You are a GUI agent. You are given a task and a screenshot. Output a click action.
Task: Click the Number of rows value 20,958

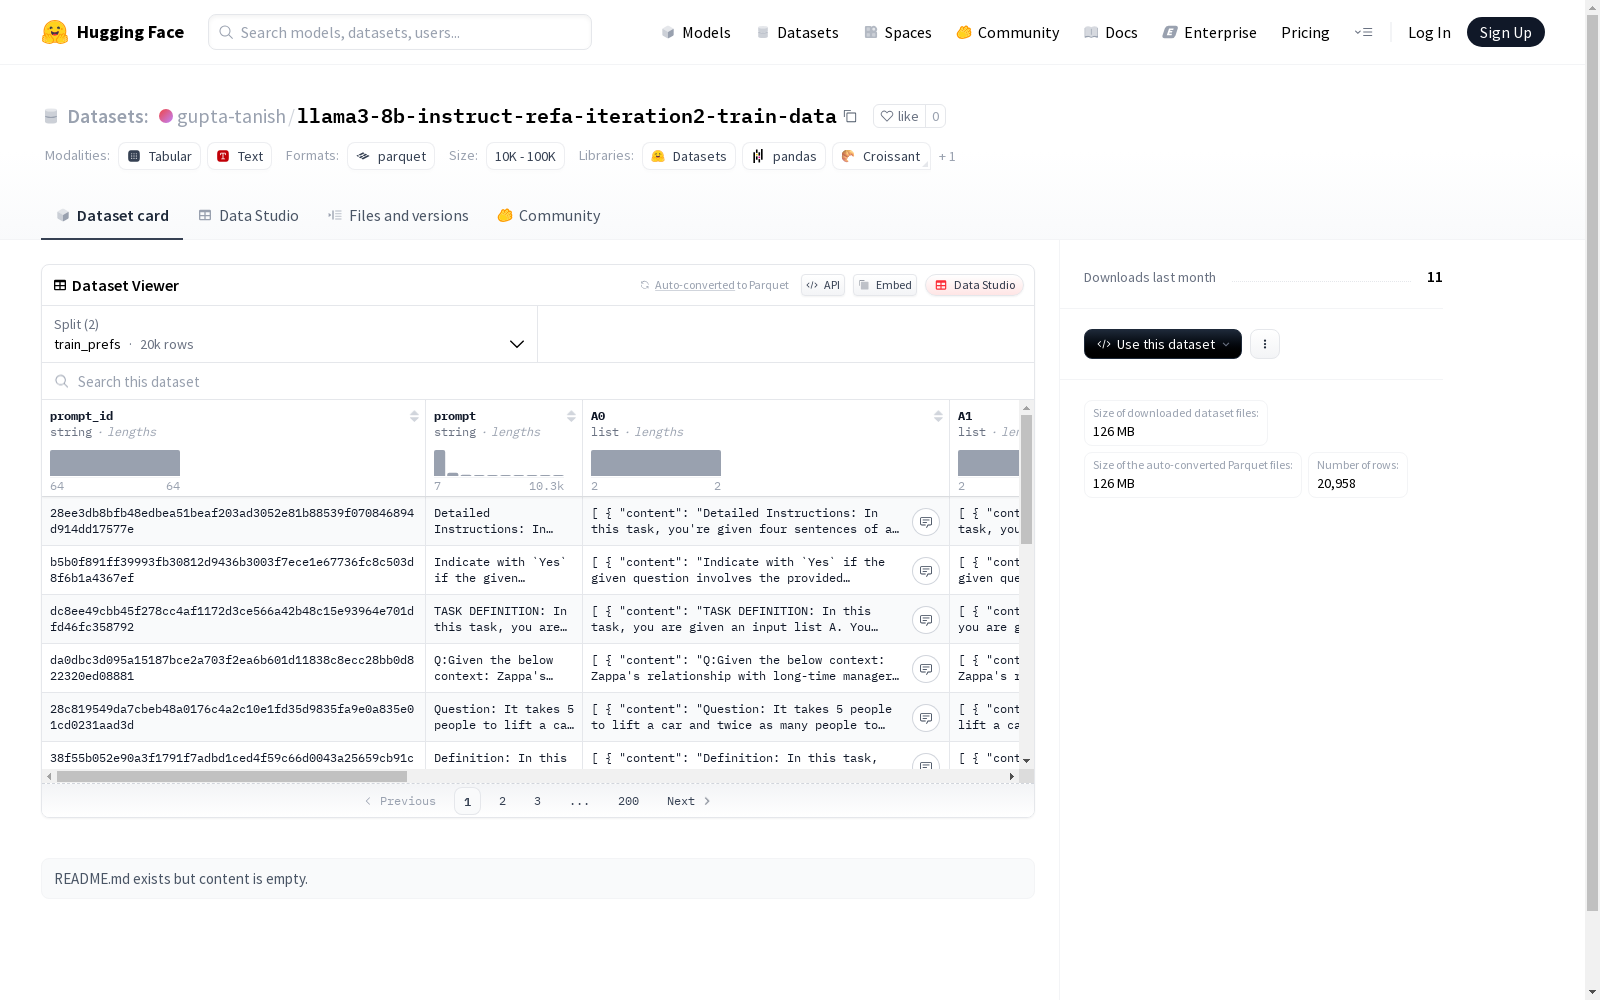click(1336, 484)
